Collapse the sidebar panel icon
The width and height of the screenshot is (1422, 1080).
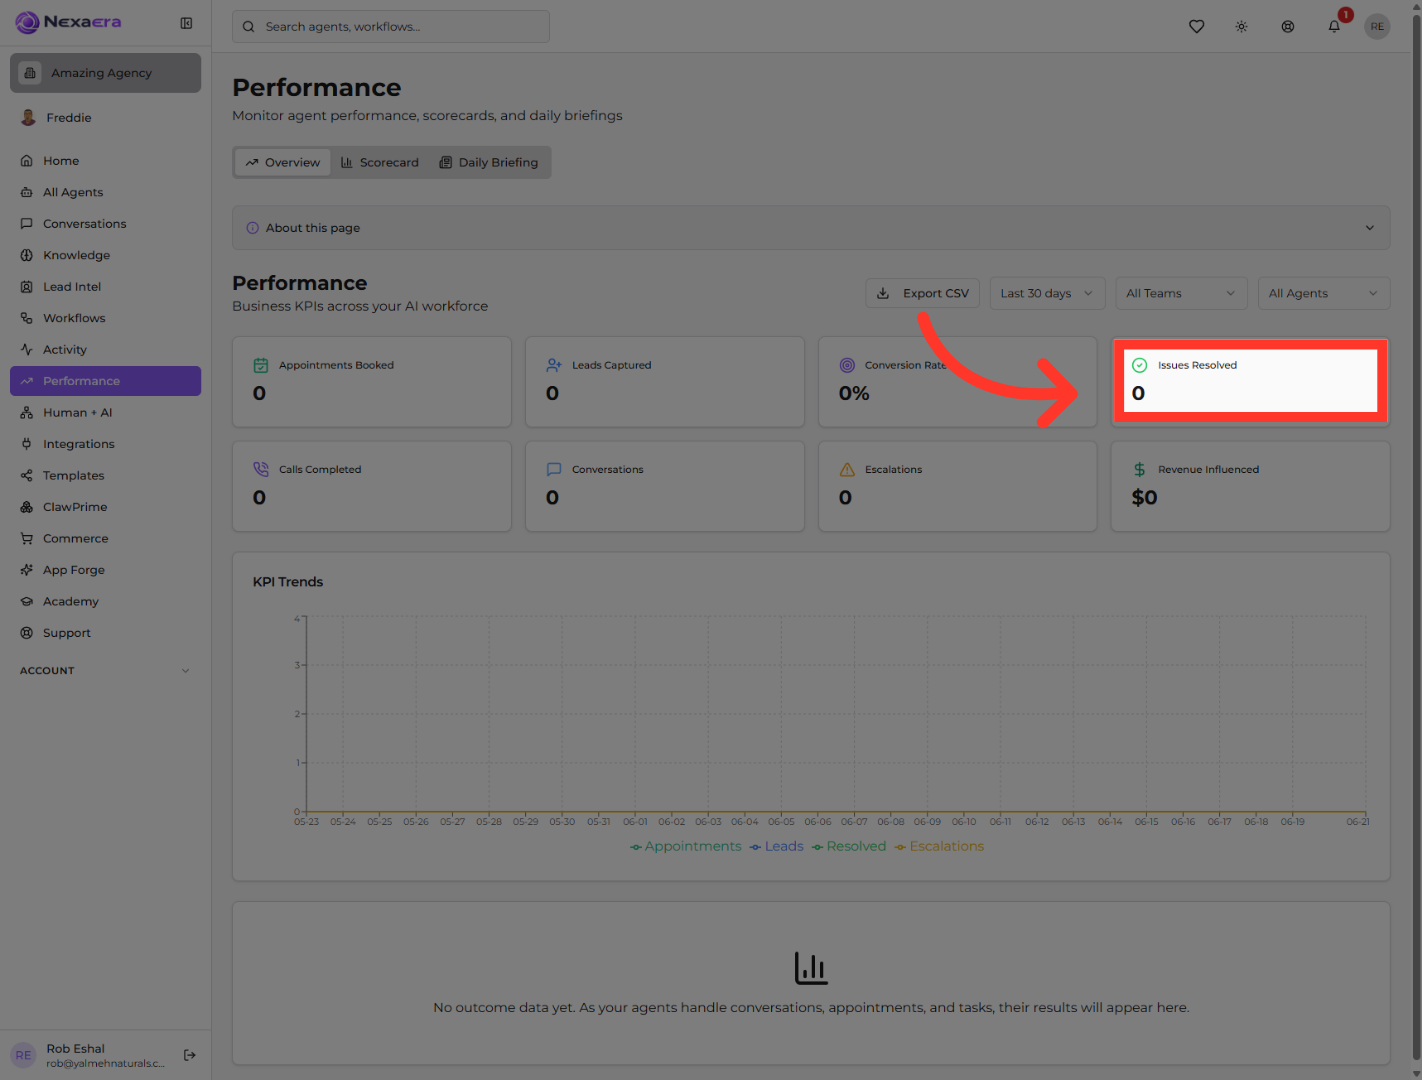click(186, 23)
